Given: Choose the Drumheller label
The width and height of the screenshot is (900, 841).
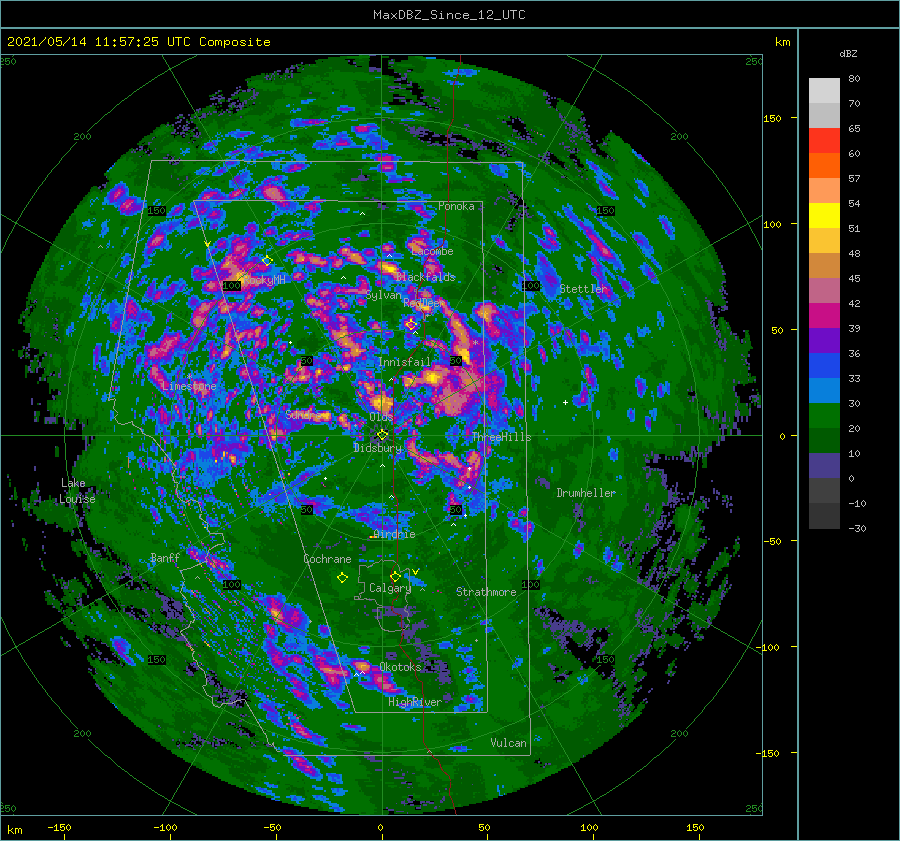Looking at the screenshot, I should point(586,493).
